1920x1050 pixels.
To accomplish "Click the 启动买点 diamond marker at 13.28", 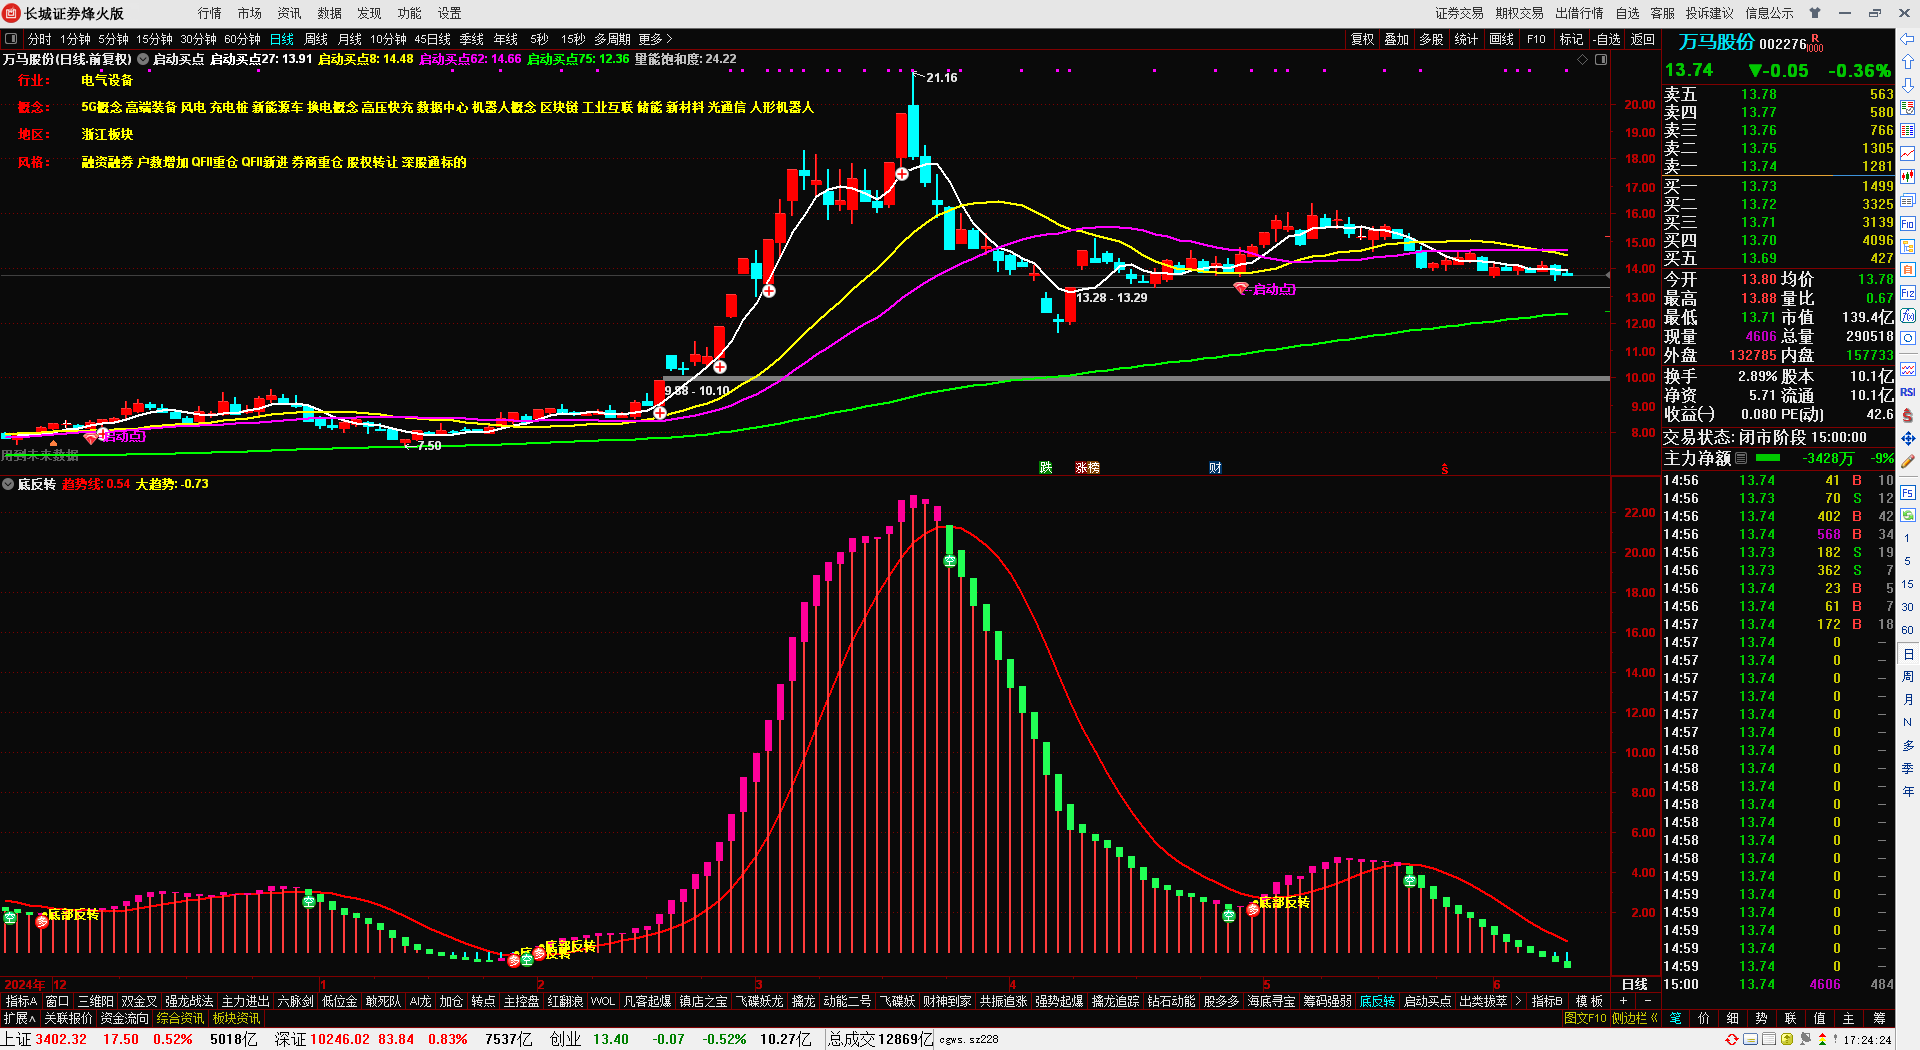I will tap(1241, 288).
